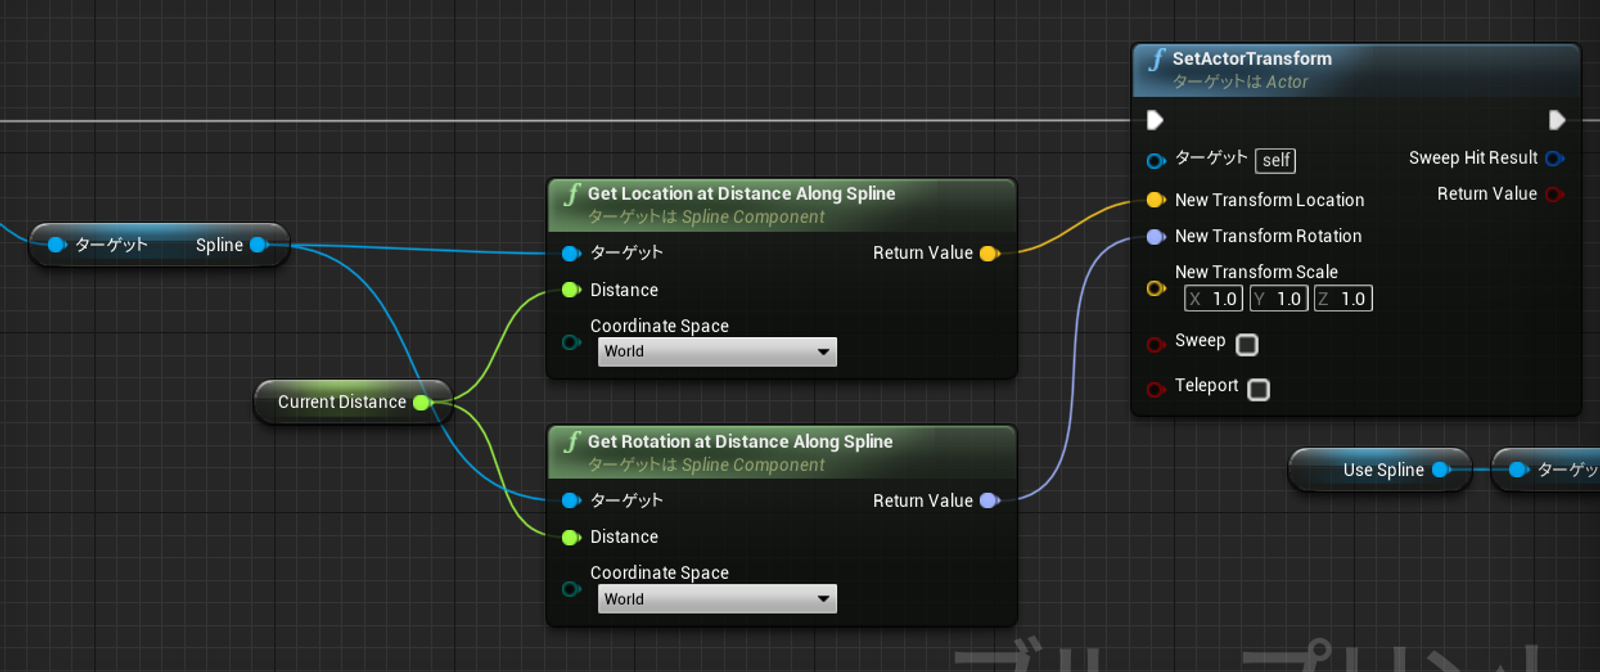Click the function icon on SetActorTransform header

coord(1157,59)
